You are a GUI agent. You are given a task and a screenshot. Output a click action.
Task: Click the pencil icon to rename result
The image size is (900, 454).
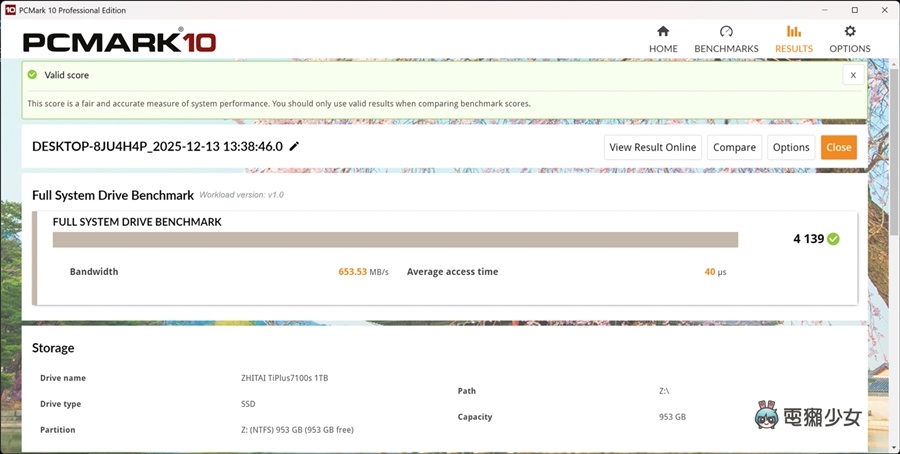(294, 147)
